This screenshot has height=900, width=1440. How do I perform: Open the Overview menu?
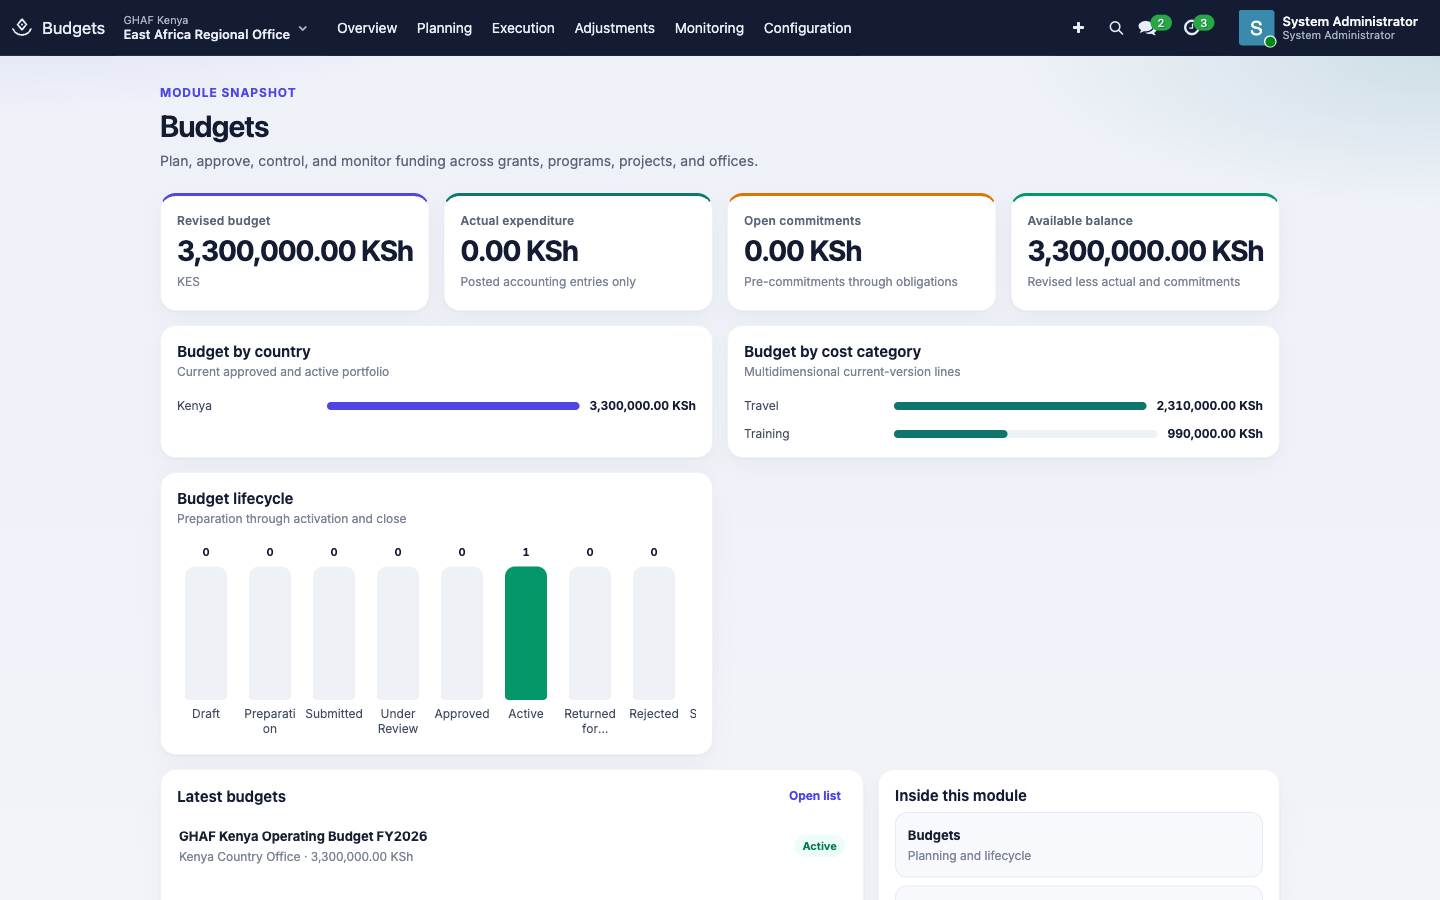[x=367, y=28]
